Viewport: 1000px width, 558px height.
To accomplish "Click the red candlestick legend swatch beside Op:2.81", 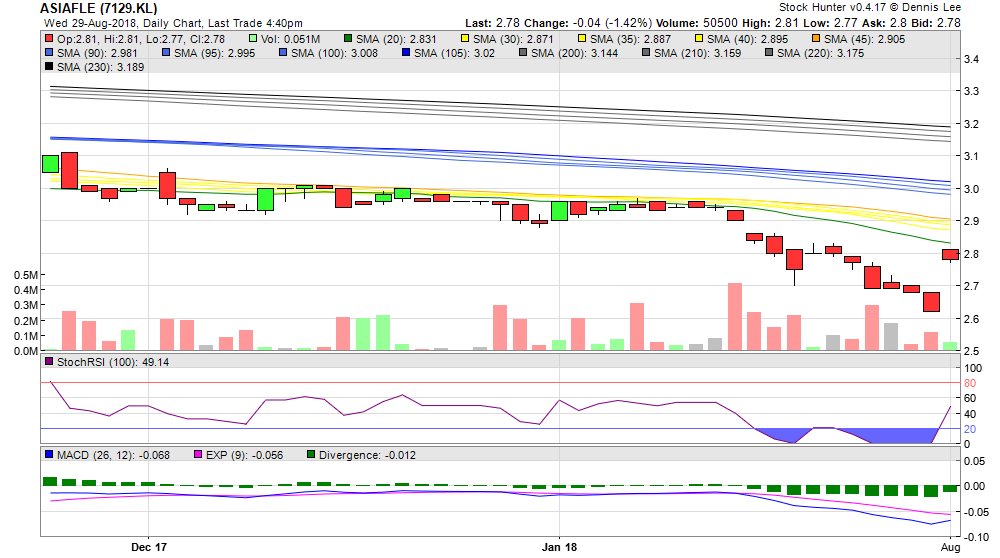I will (49, 38).
